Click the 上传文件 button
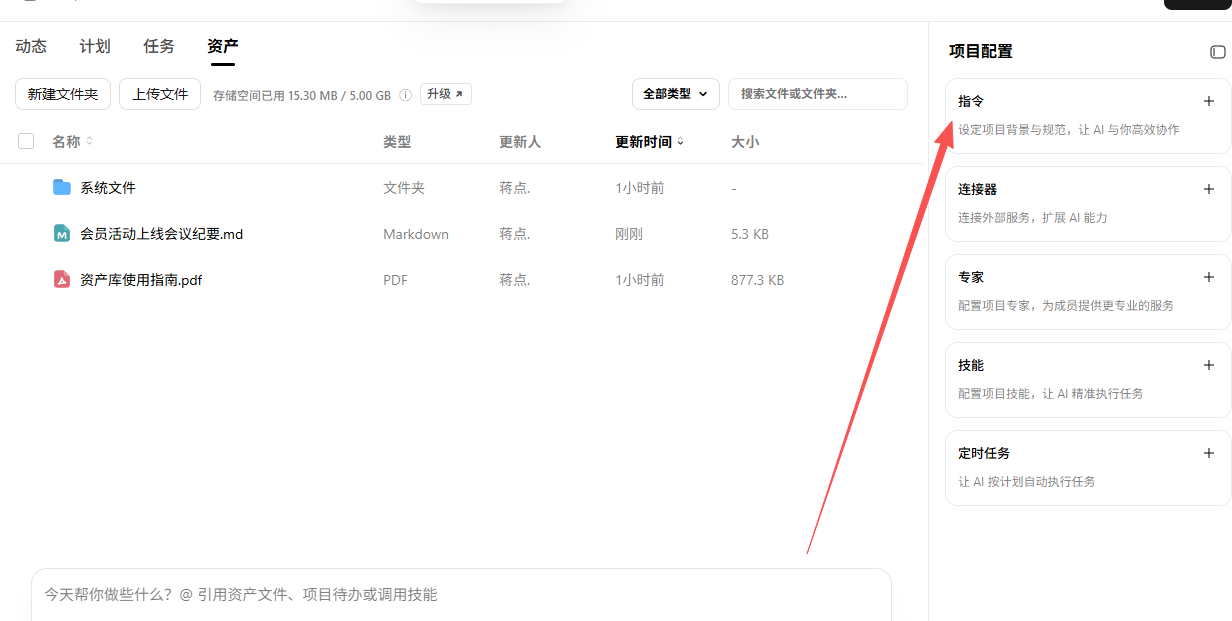 pos(160,94)
